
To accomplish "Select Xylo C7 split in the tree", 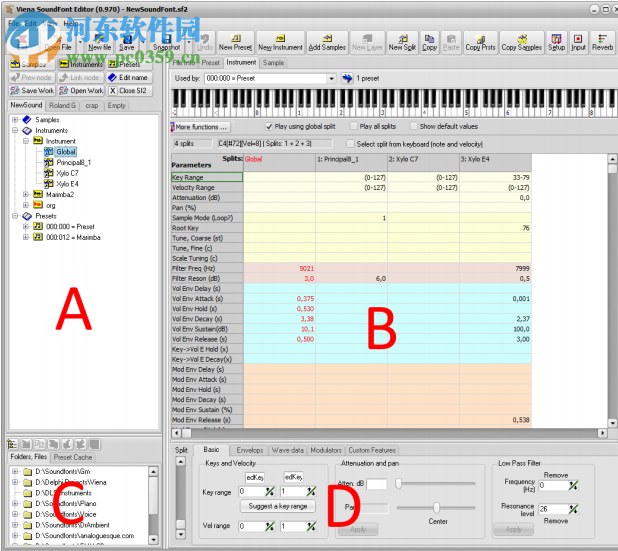I will [67, 173].
